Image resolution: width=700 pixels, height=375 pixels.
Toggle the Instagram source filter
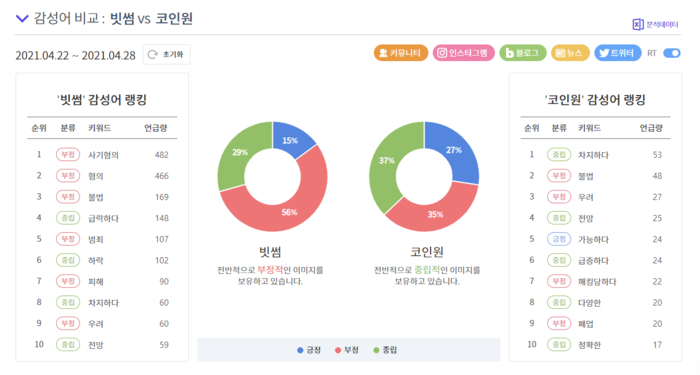[x=463, y=53]
